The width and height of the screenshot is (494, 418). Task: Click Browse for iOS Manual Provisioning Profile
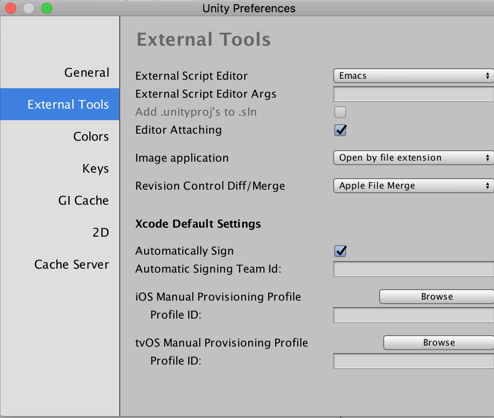(437, 296)
